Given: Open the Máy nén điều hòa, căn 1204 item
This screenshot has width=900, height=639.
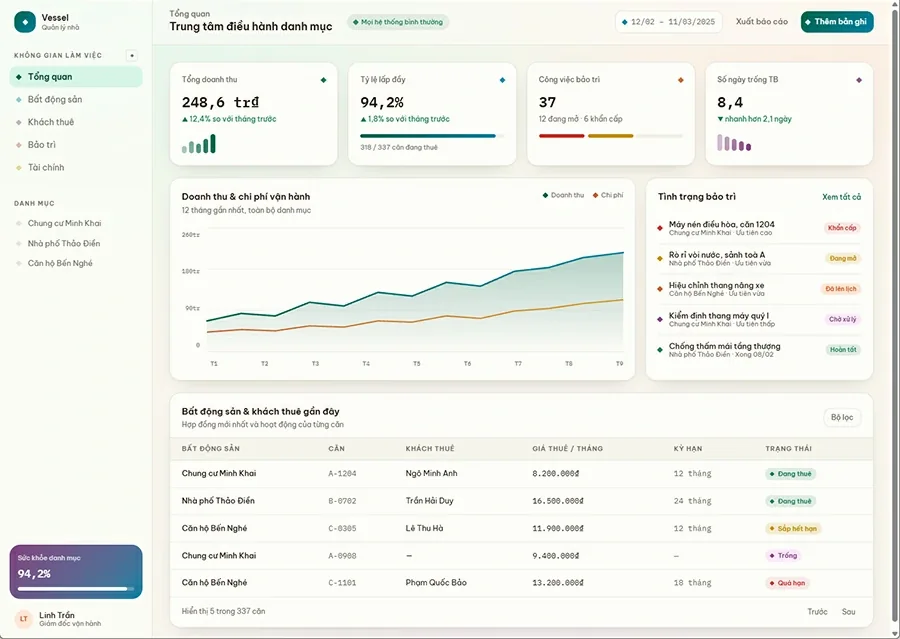Looking at the screenshot, I should [759, 228].
